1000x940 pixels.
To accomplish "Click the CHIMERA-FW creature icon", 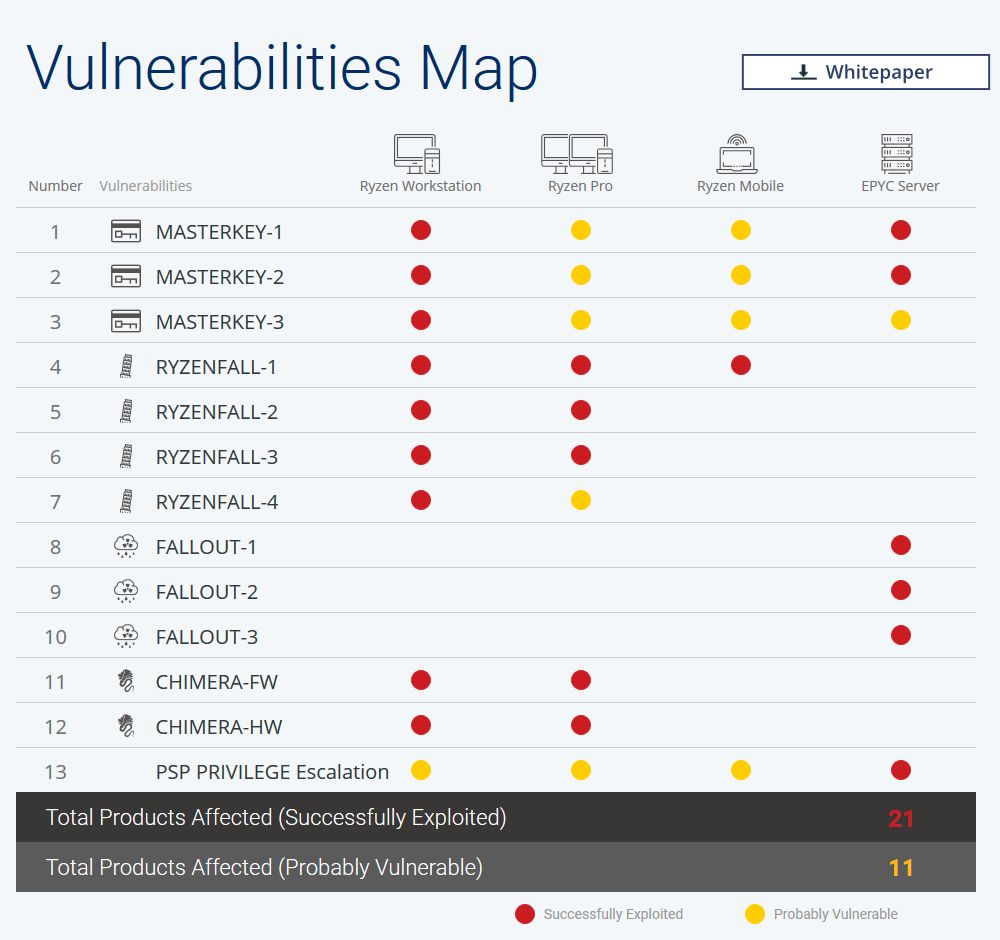I will [126, 681].
